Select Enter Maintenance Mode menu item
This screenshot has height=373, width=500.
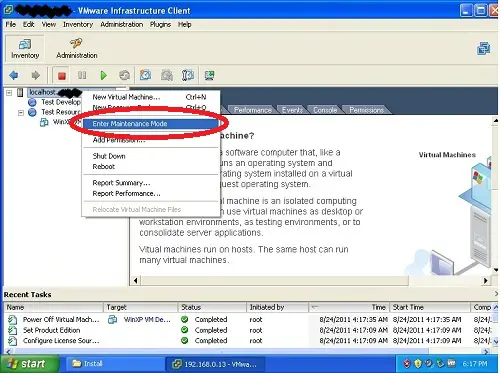coord(151,124)
